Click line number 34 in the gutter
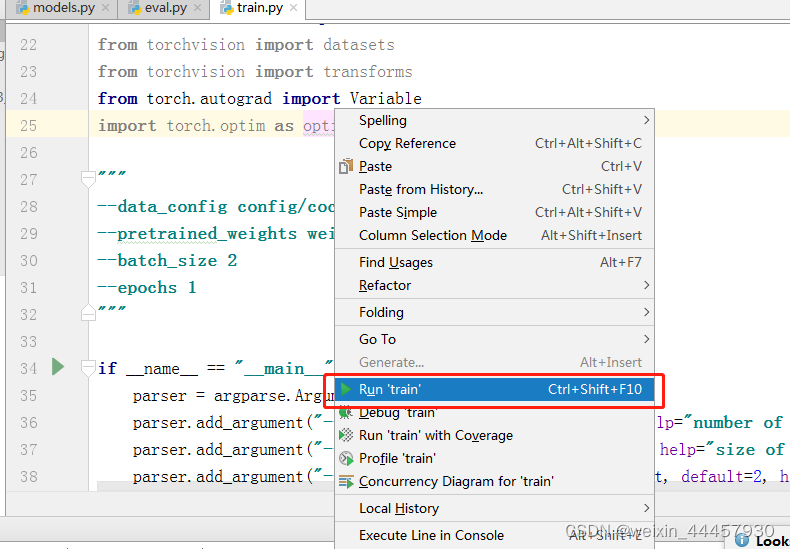This screenshot has width=790, height=549. tap(29, 369)
